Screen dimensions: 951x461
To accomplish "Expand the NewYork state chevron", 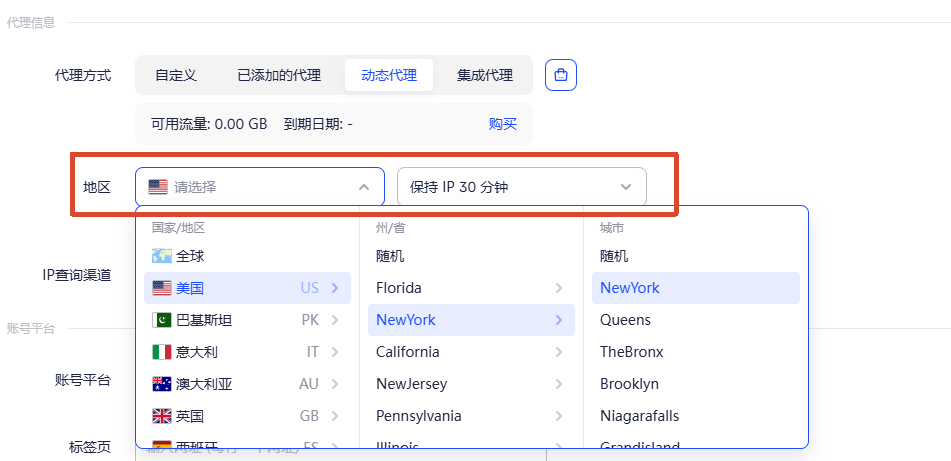I will (559, 320).
